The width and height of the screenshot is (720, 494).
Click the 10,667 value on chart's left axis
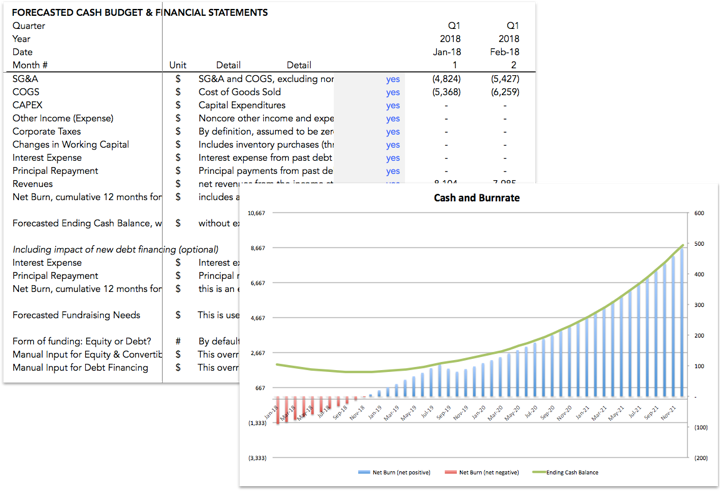[x=255, y=214]
